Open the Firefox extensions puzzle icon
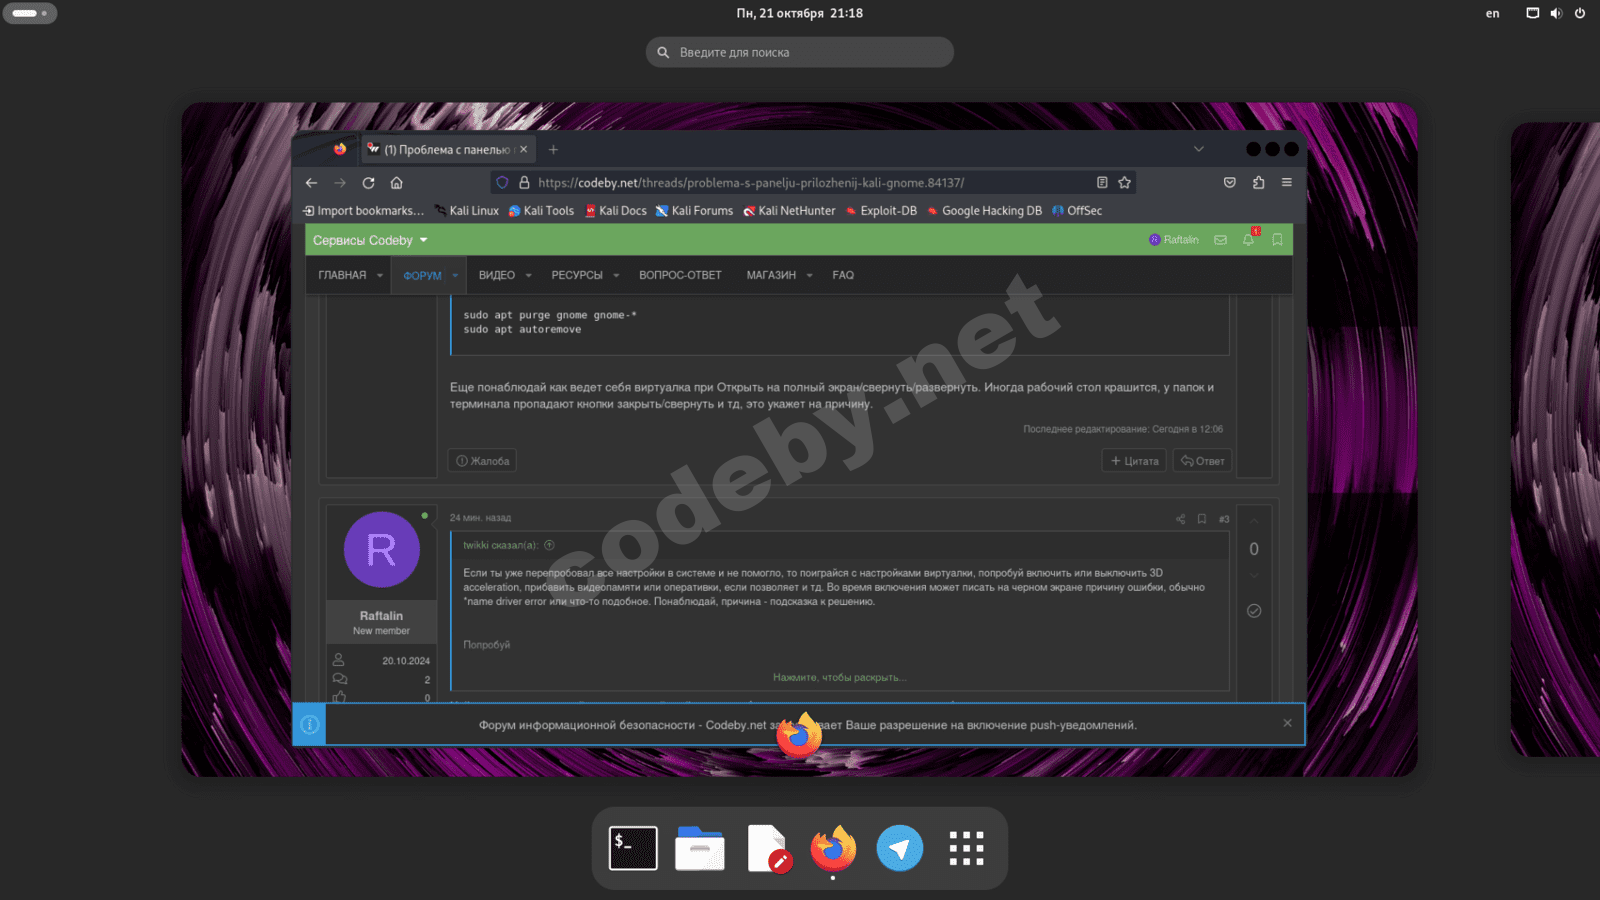 (x=1258, y=183)
